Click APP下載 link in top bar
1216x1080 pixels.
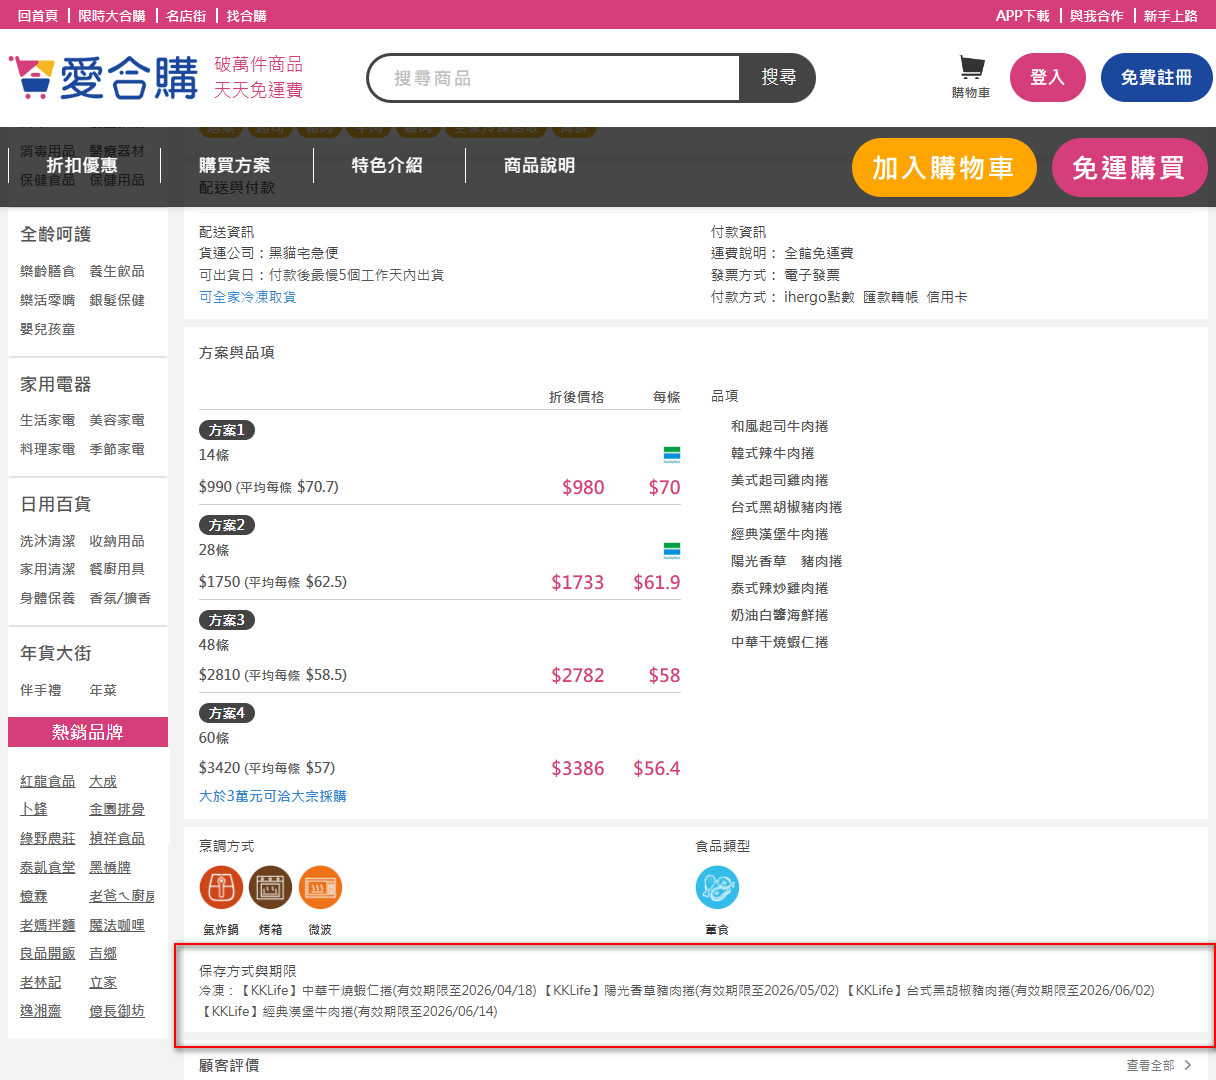tap(1023, 15)
